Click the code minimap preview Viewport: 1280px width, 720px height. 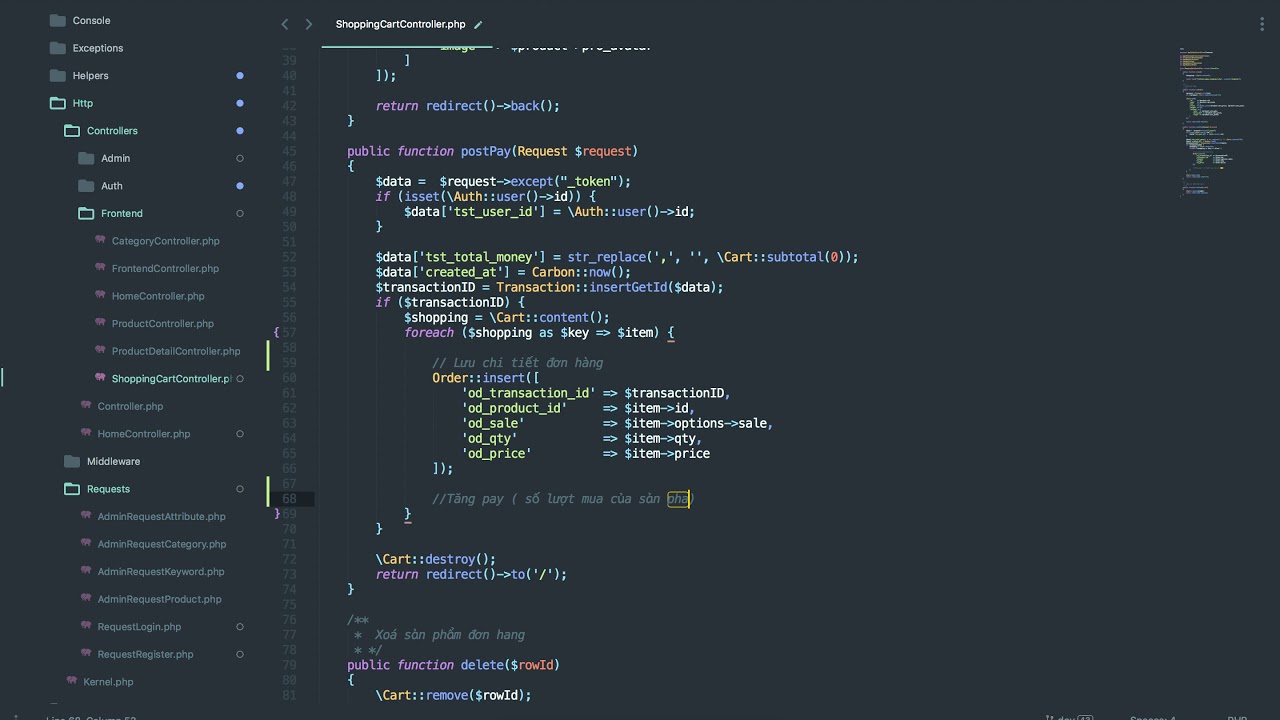click(1214, 122)
